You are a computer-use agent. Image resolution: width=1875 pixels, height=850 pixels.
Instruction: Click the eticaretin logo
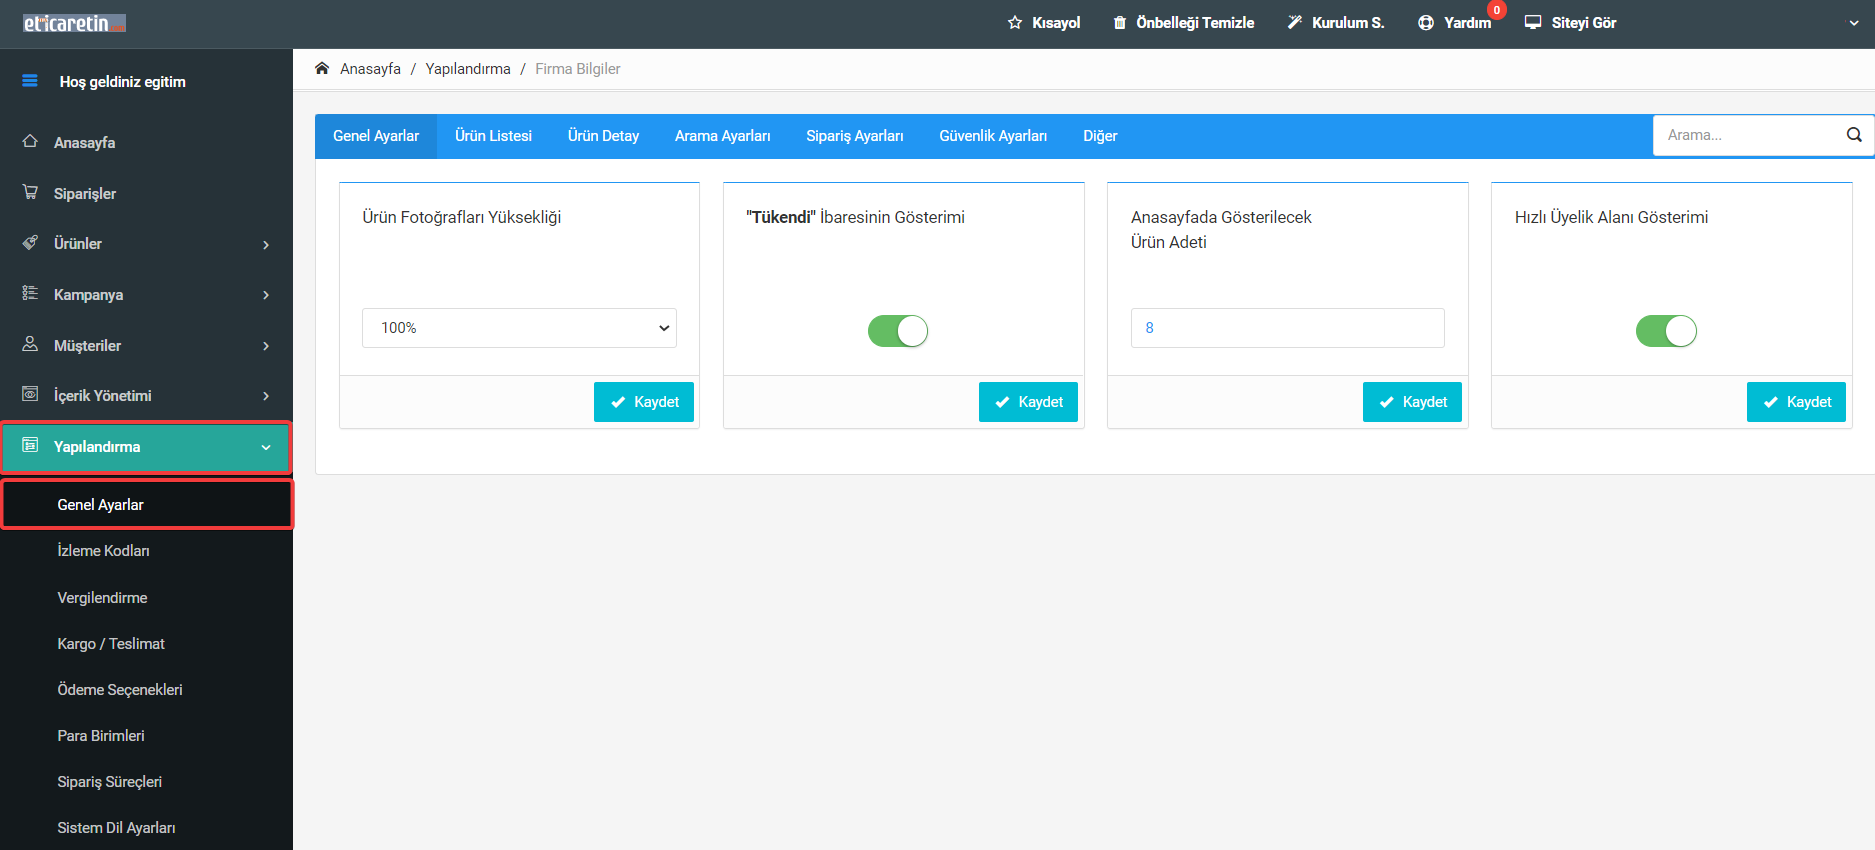pyautogui.click(x=74, y=23)
